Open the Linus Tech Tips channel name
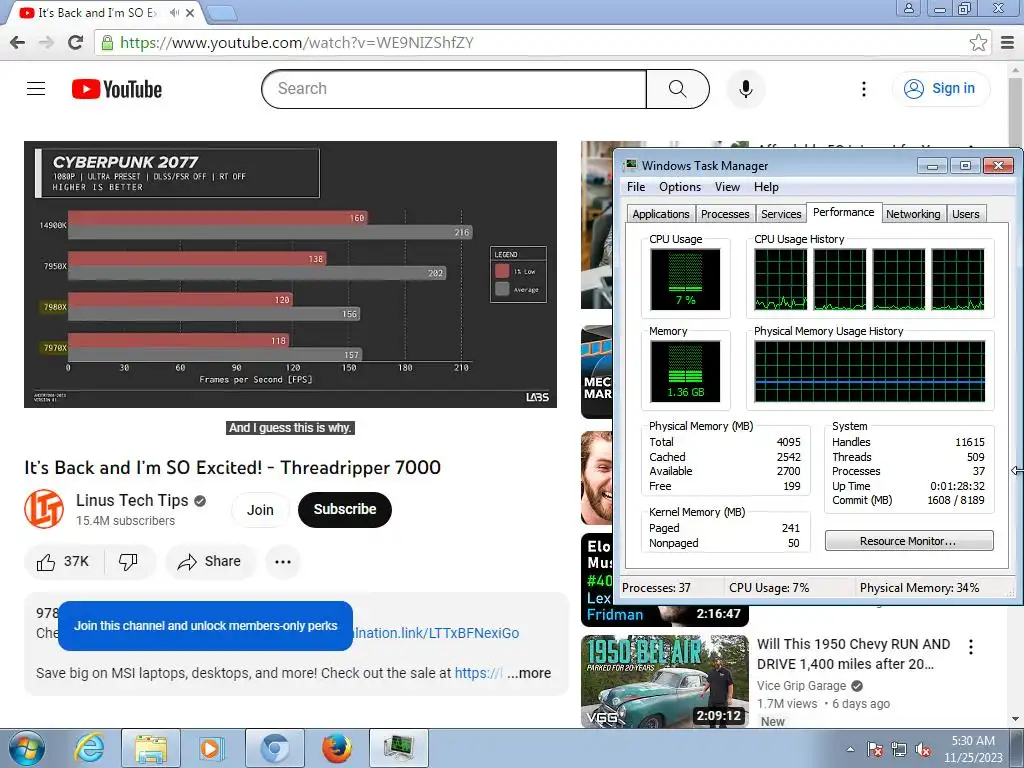The image size is (1024, 768). pos(132,500)
